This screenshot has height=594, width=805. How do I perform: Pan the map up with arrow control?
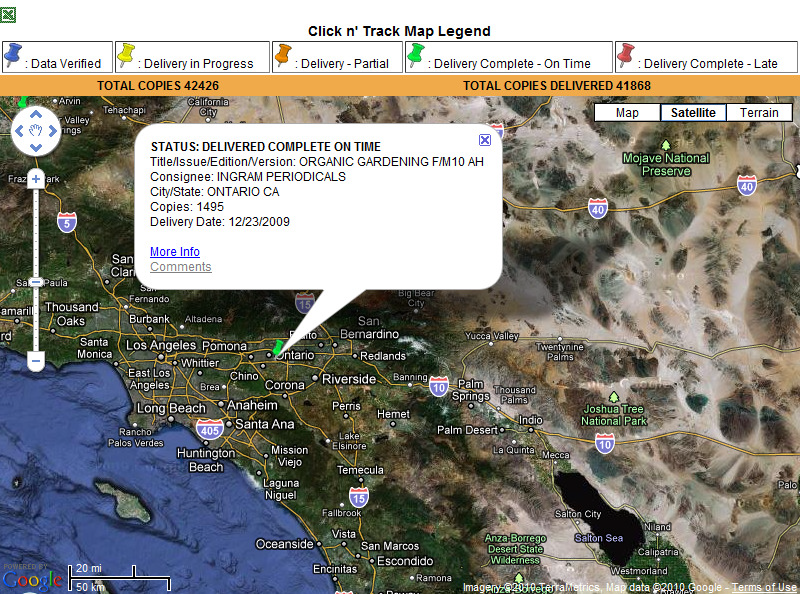pyautogui.click(x=35, y=114)
